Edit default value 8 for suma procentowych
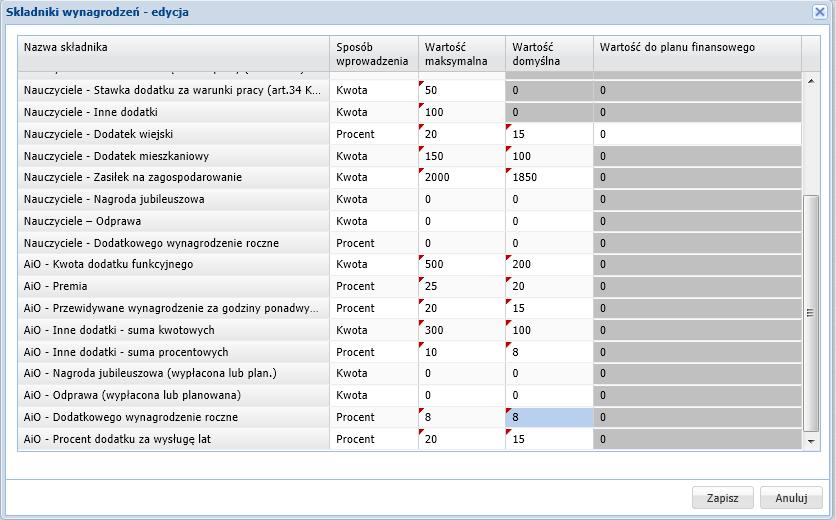 coord(549,351)
